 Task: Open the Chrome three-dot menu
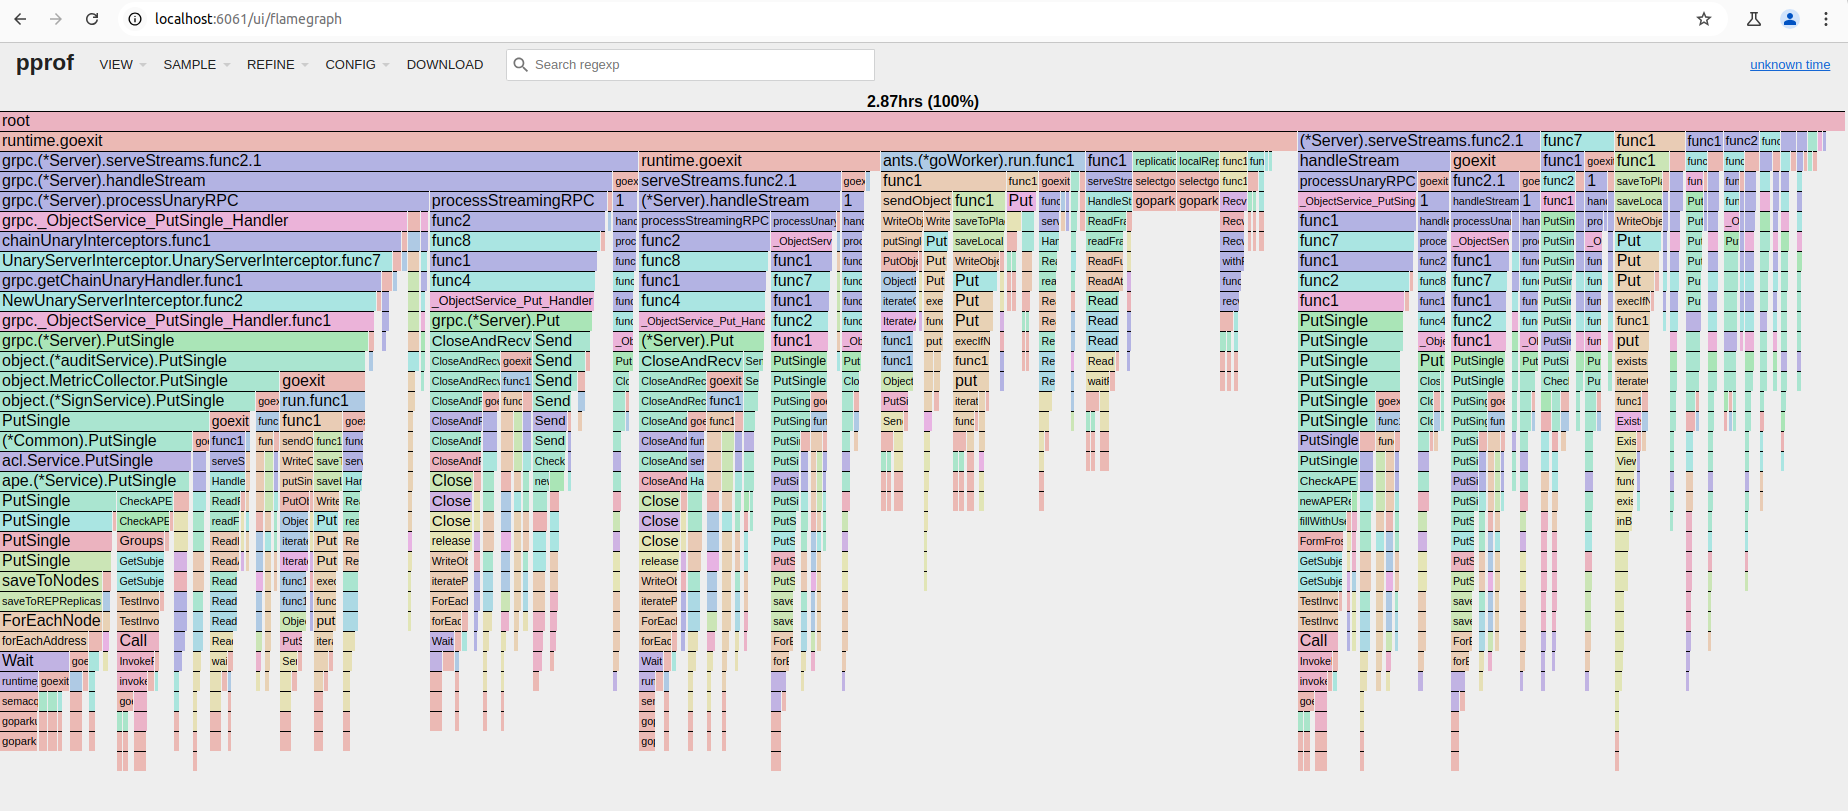1826,19
